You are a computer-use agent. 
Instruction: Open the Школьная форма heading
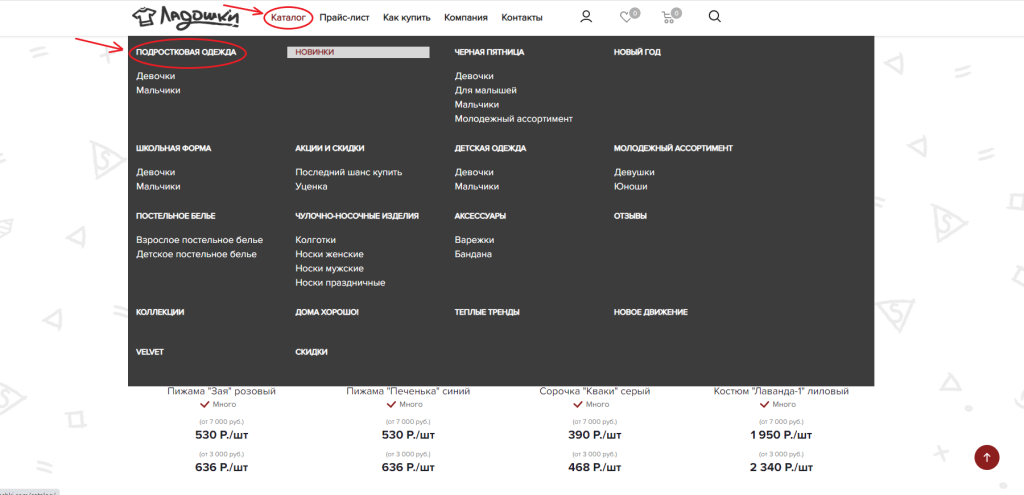pyautogui.click(x=174, y=148)
